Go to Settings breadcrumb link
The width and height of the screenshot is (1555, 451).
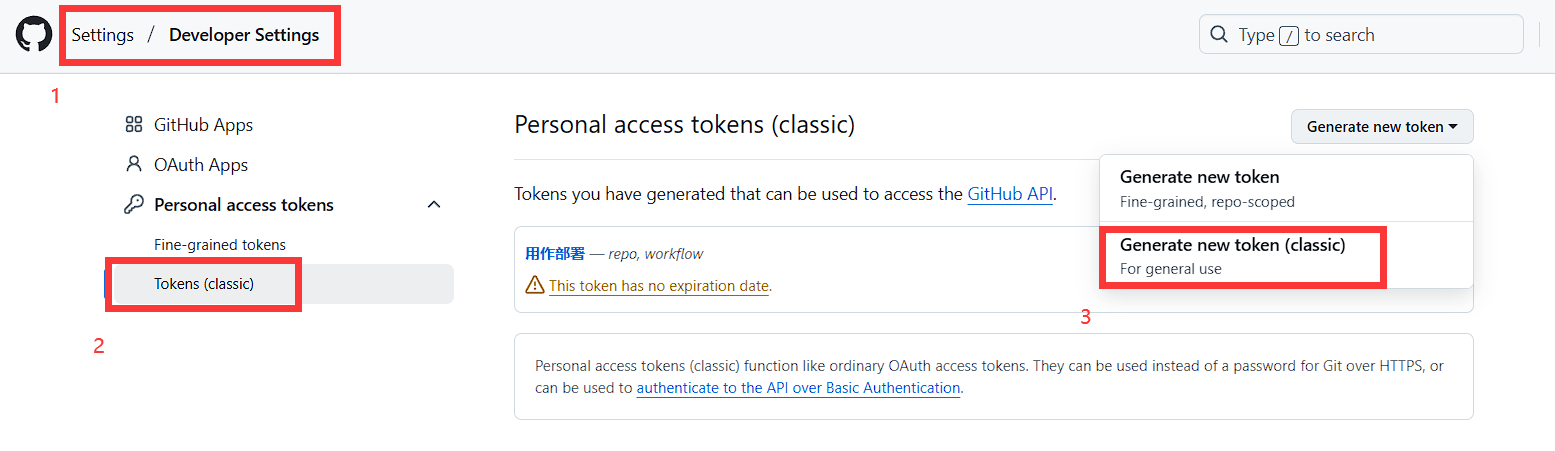click(x=103, y=35)
